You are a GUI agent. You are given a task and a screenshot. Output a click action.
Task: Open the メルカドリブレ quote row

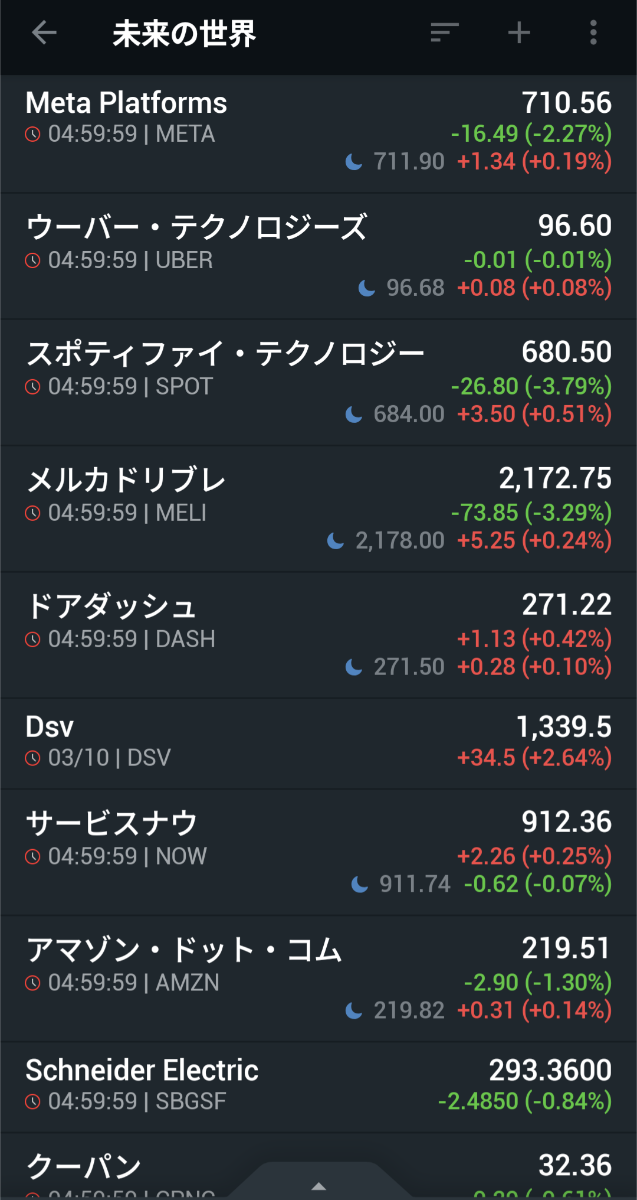[126, 481]
